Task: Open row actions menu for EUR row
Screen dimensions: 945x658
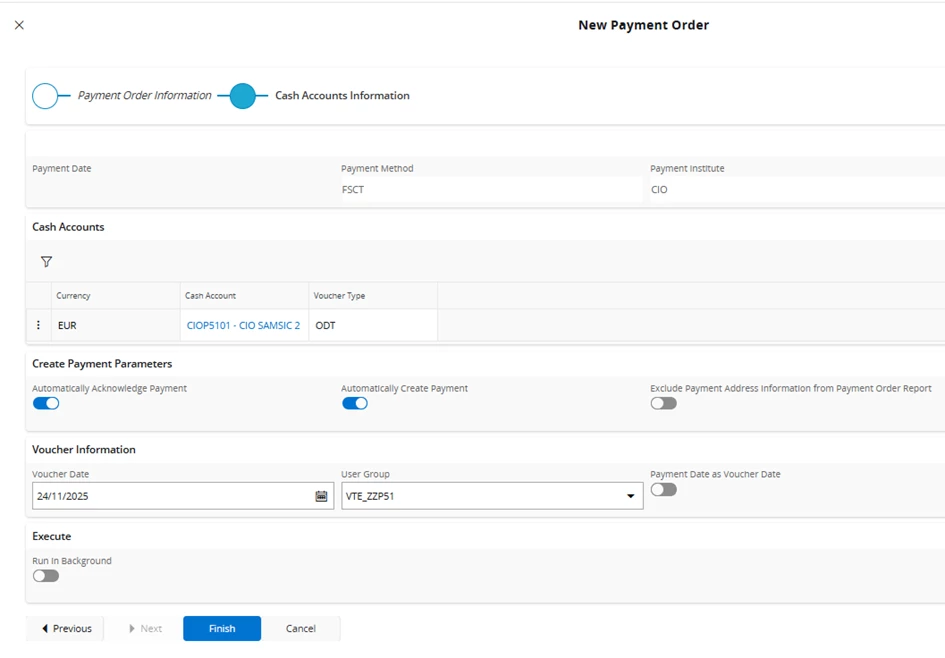Action: click(x=39, y=325)
